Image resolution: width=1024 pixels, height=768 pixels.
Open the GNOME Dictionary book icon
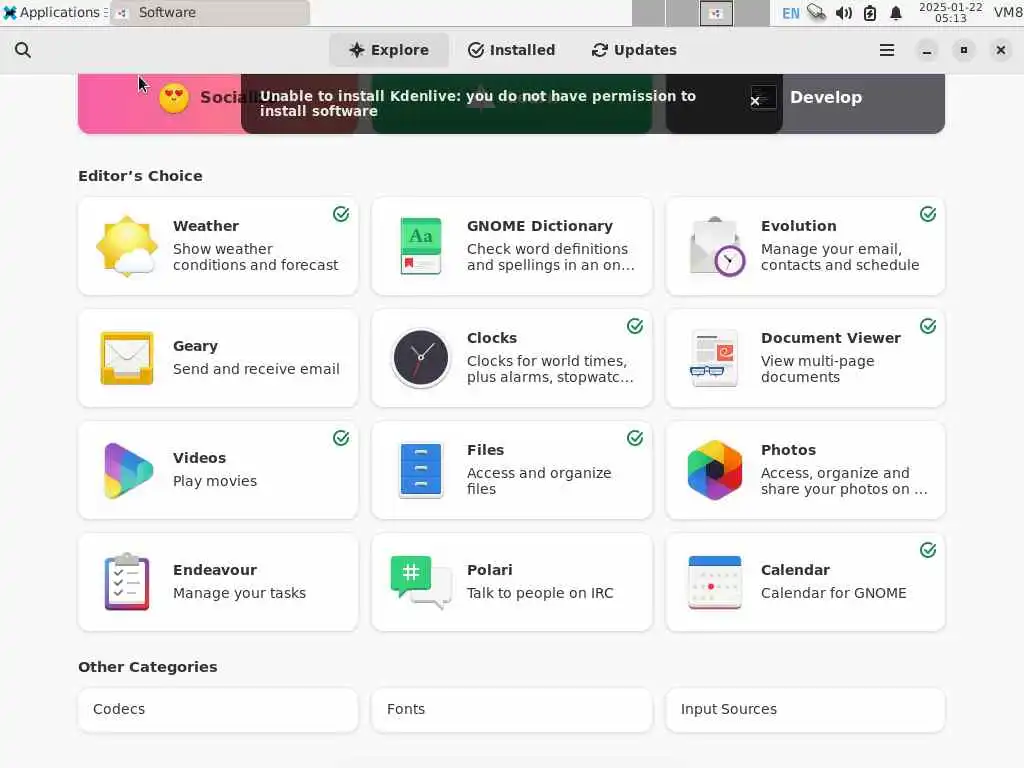(421, 246)
